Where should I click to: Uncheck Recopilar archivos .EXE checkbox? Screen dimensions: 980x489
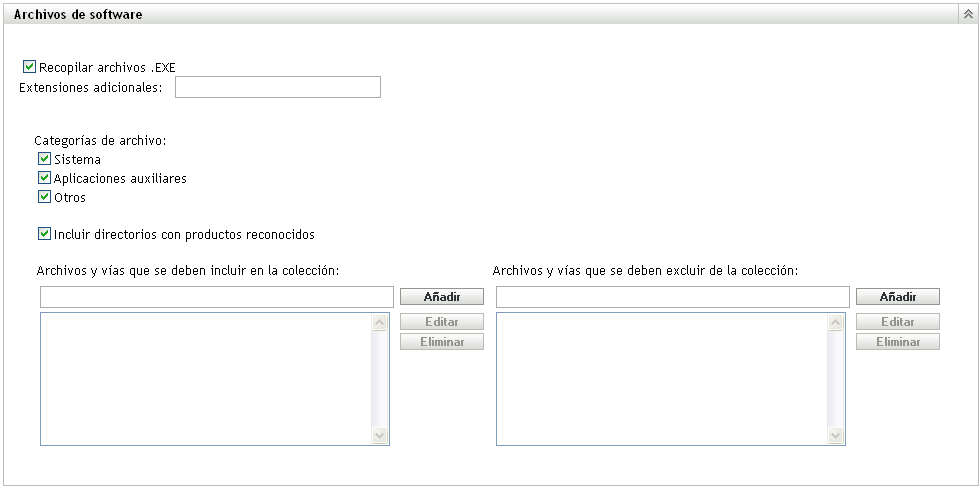[x=29, y=67]
